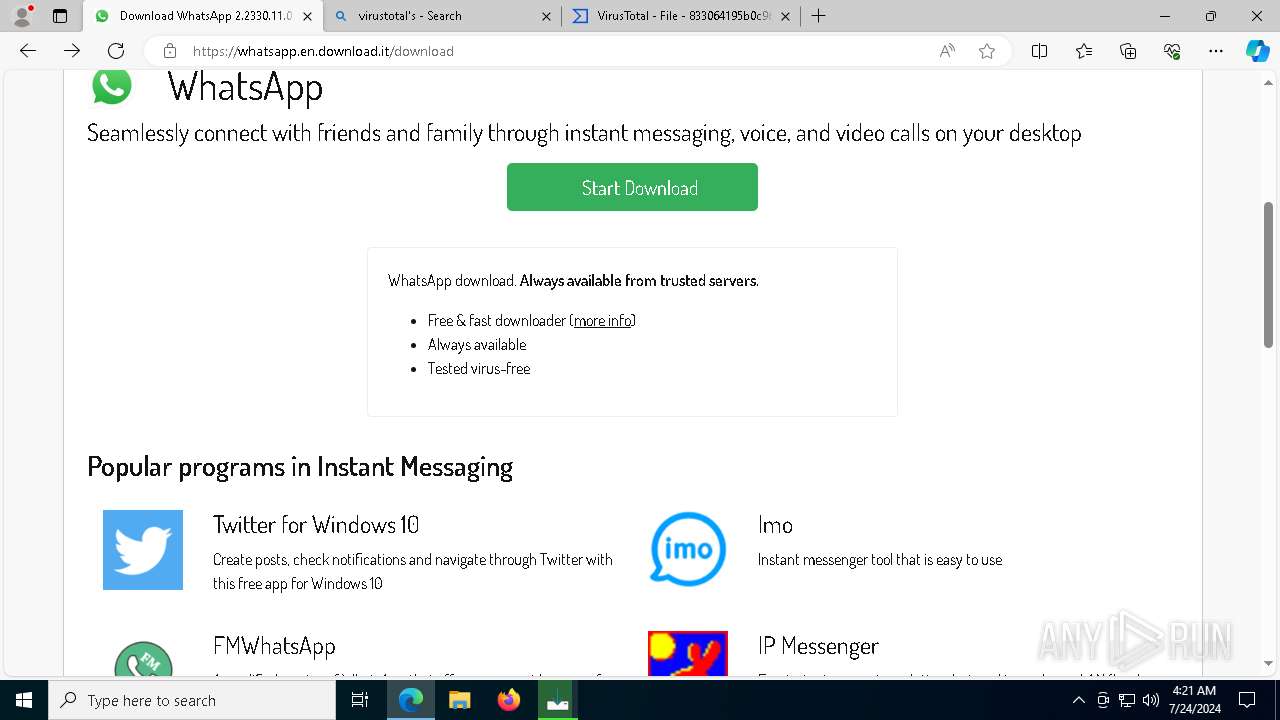Open Twitter for Windows 10 title link
The width and height of the screenshot is (1280, 720).
pyautogui.click(x=316, y=525)
